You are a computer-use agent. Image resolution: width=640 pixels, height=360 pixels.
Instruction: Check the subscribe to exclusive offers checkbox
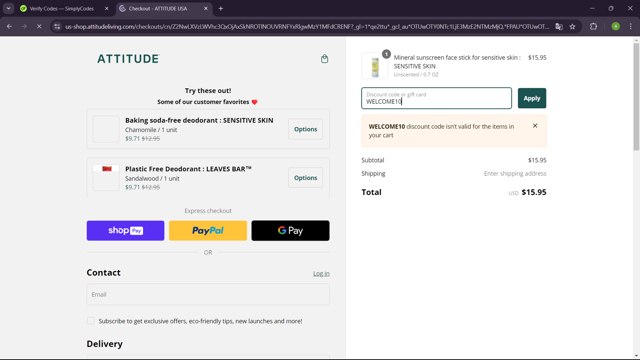tap(91, 321)
